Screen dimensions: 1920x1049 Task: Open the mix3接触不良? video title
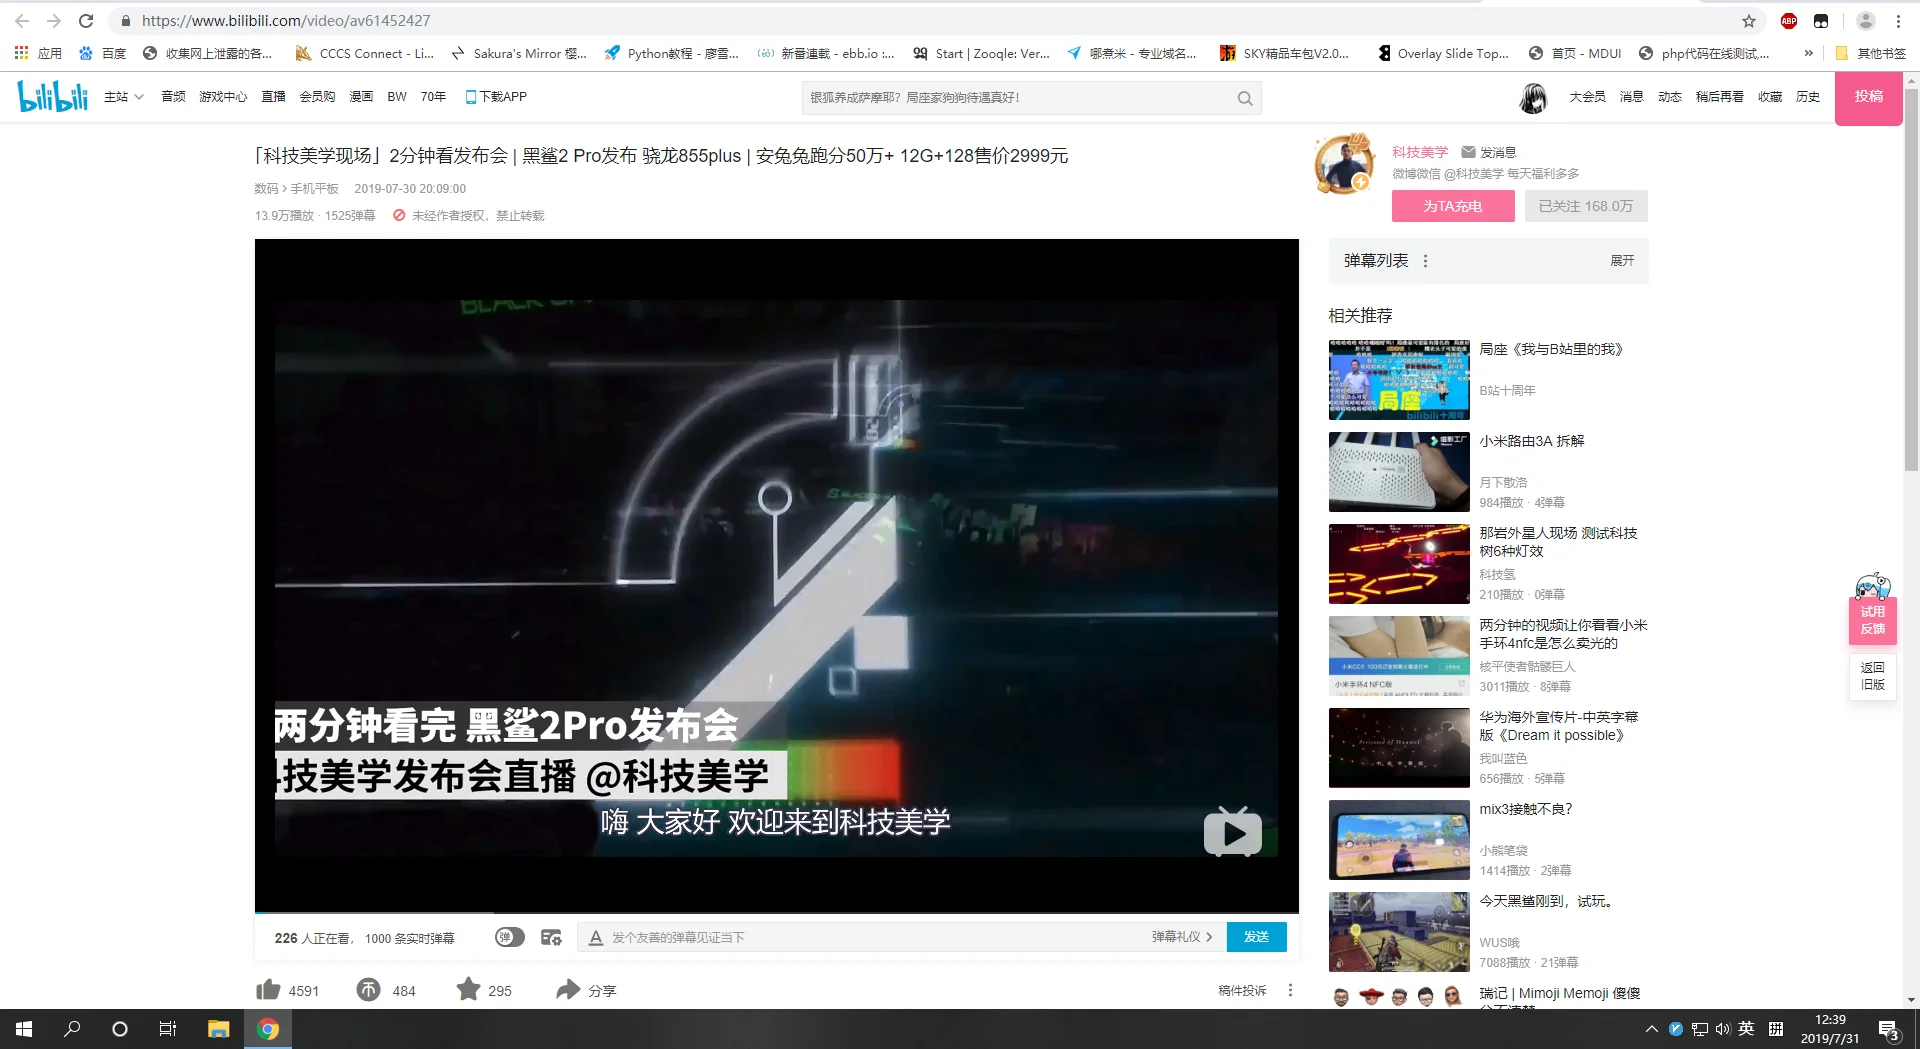(1525, 809)
